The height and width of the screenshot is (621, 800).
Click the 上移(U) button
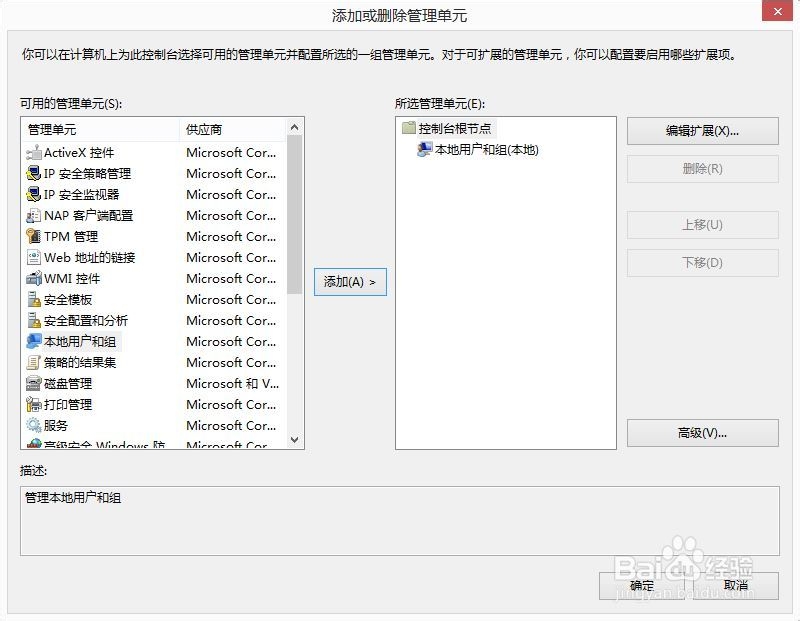[x=703, y=225]
